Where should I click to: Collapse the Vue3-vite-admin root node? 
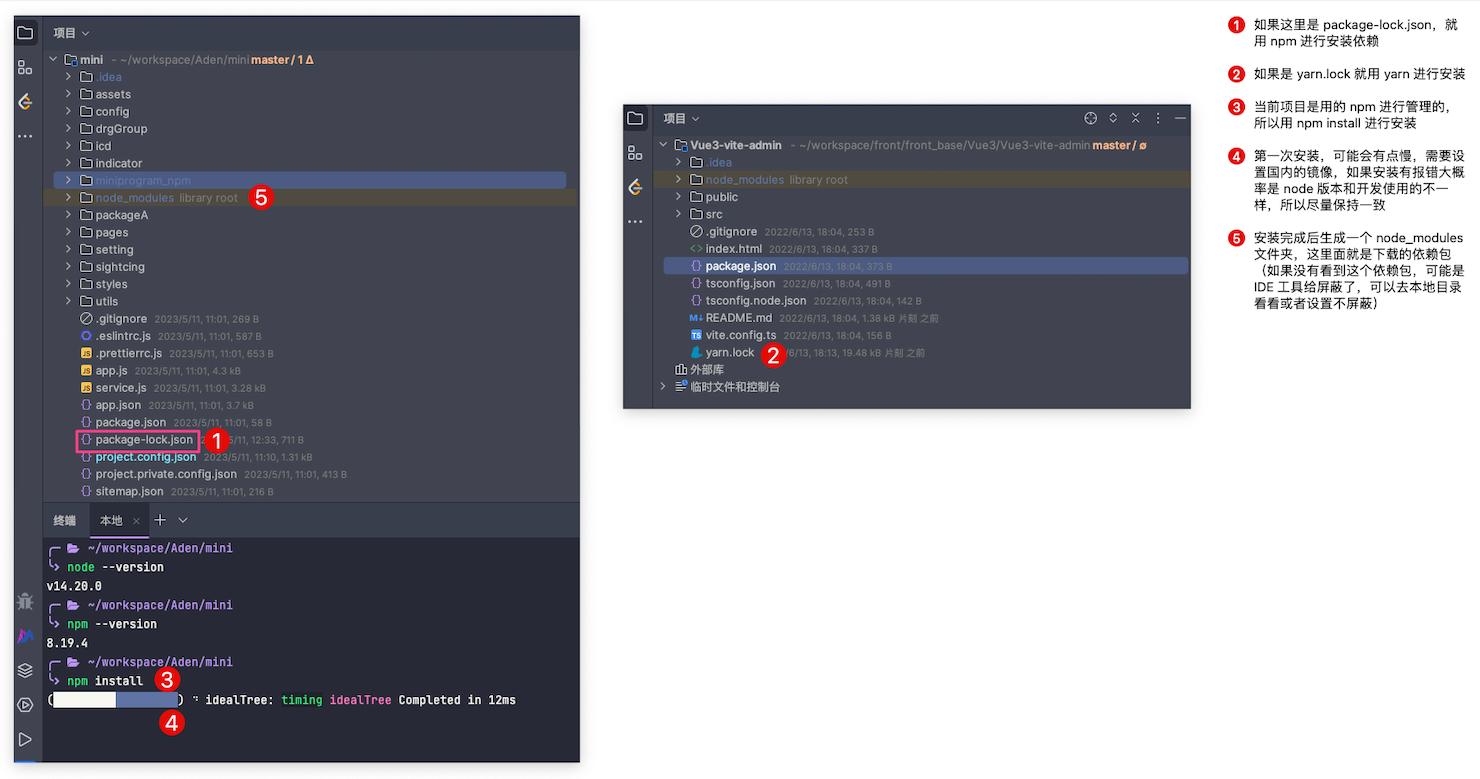click(662, 145)
